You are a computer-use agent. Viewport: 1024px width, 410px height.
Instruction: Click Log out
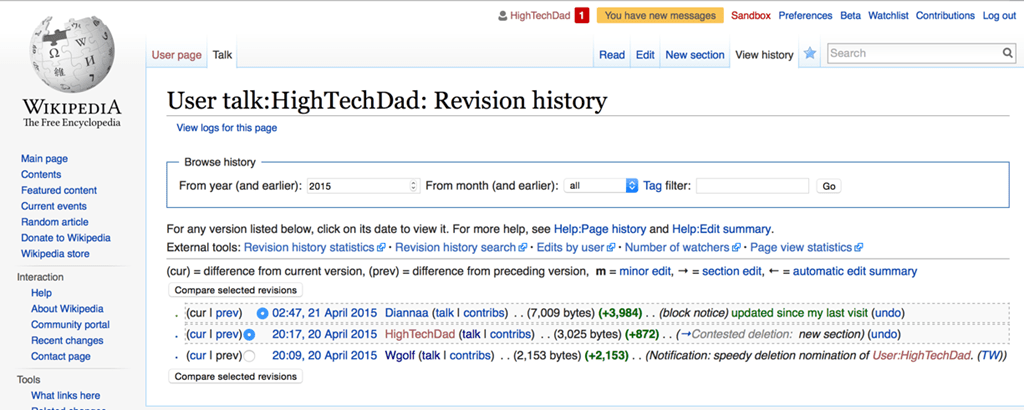click(999, 16)
